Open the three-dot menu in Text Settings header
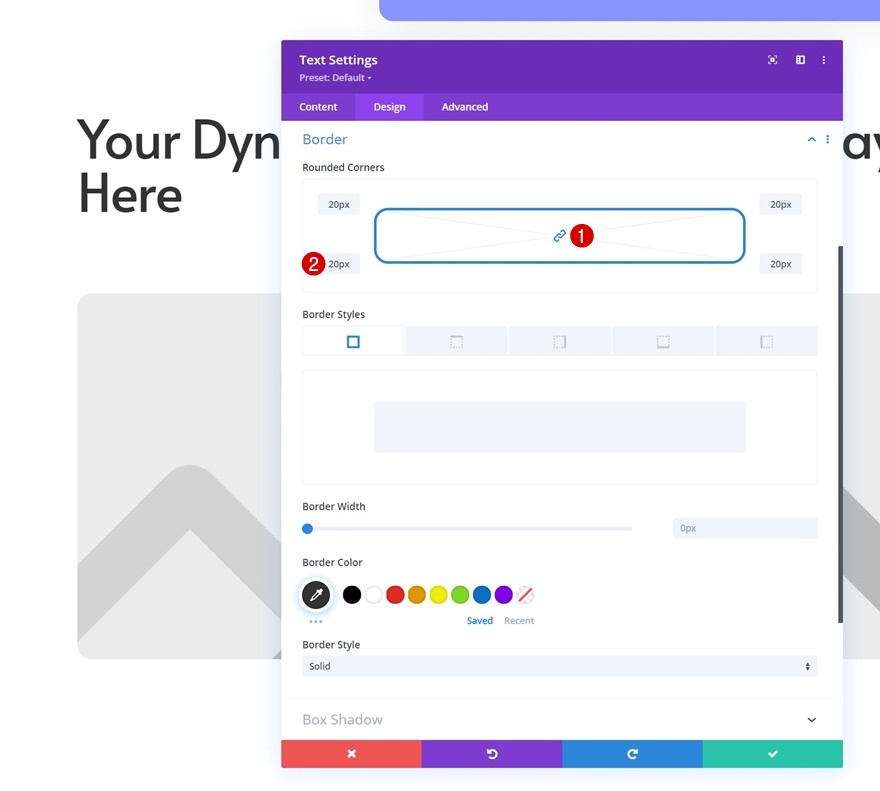 coord(823,60)
